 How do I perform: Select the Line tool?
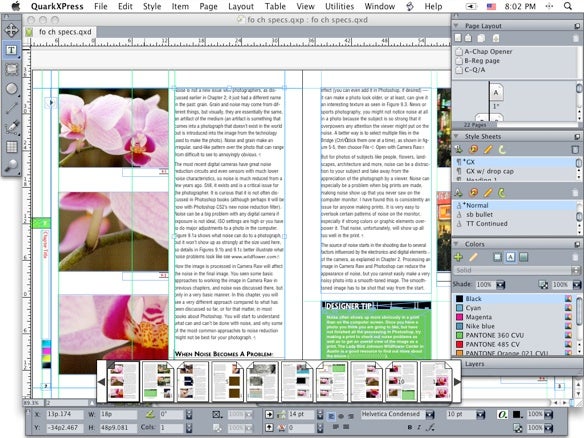point(11,108)
